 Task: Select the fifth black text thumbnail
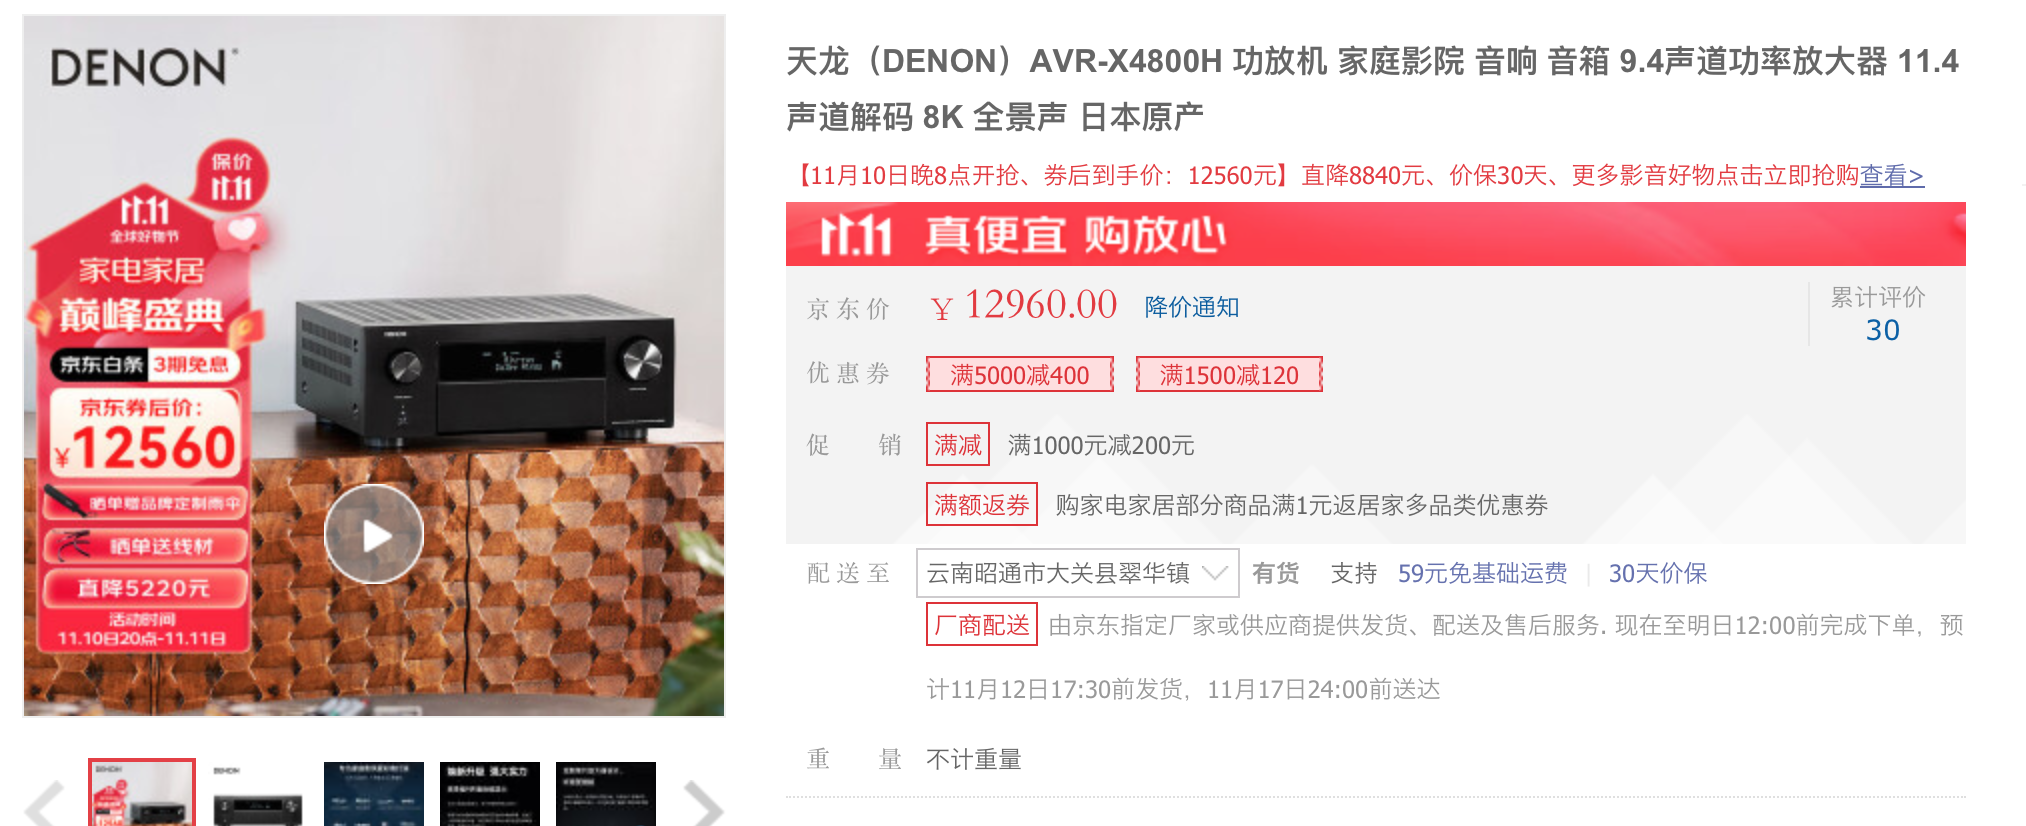606,794
